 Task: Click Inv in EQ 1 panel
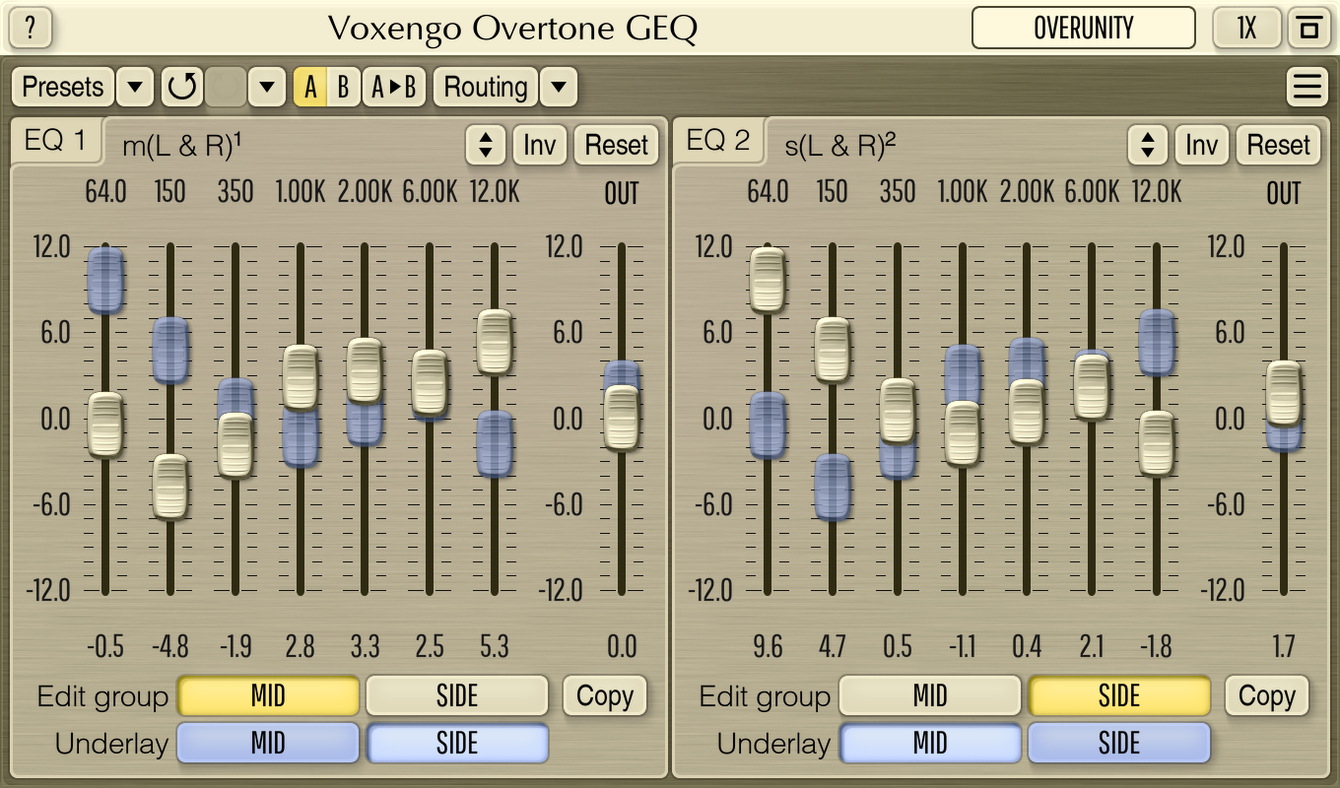pos(540,145)
